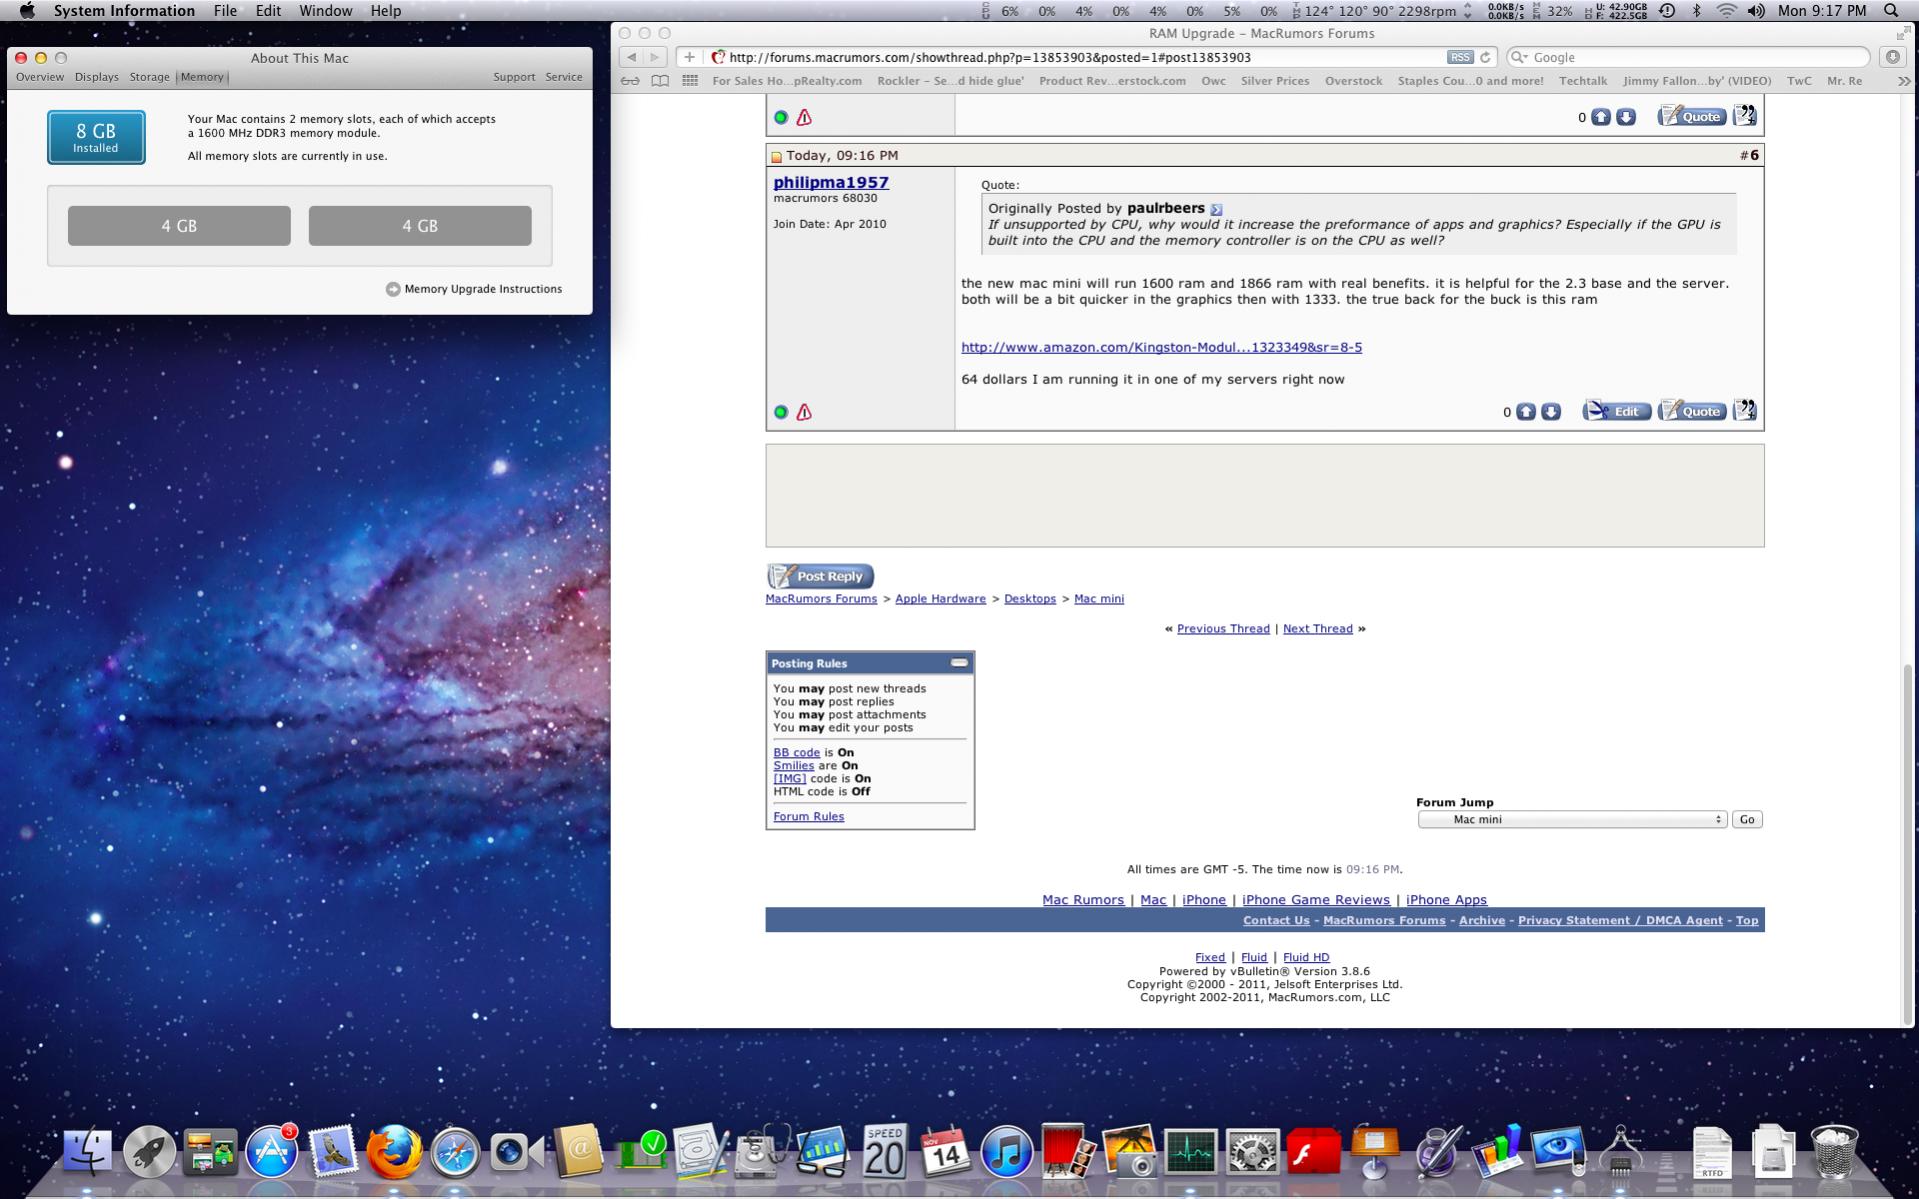The image size is (1919, 1199).
Task: Vote down post #6 arrow
Action: [x=1551, y=412]
